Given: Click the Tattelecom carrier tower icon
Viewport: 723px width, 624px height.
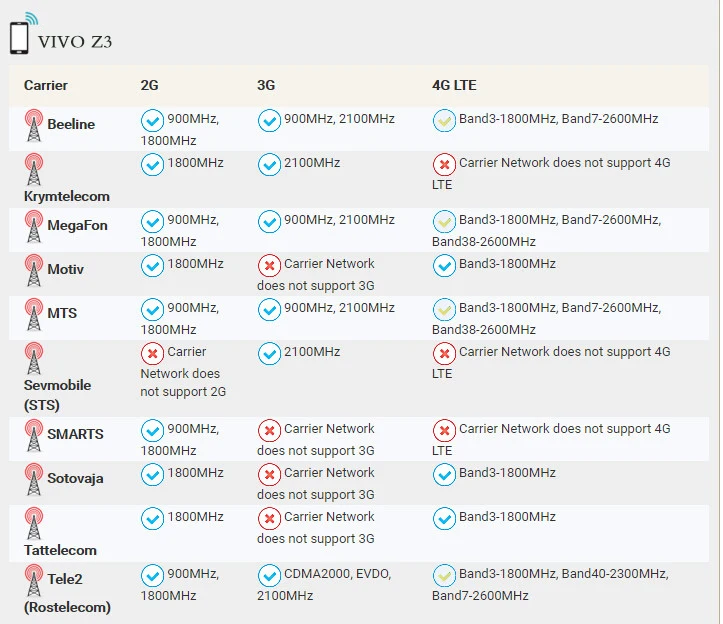Looking at the screenshot, I should pyautogui.click(x=34, y=523).
